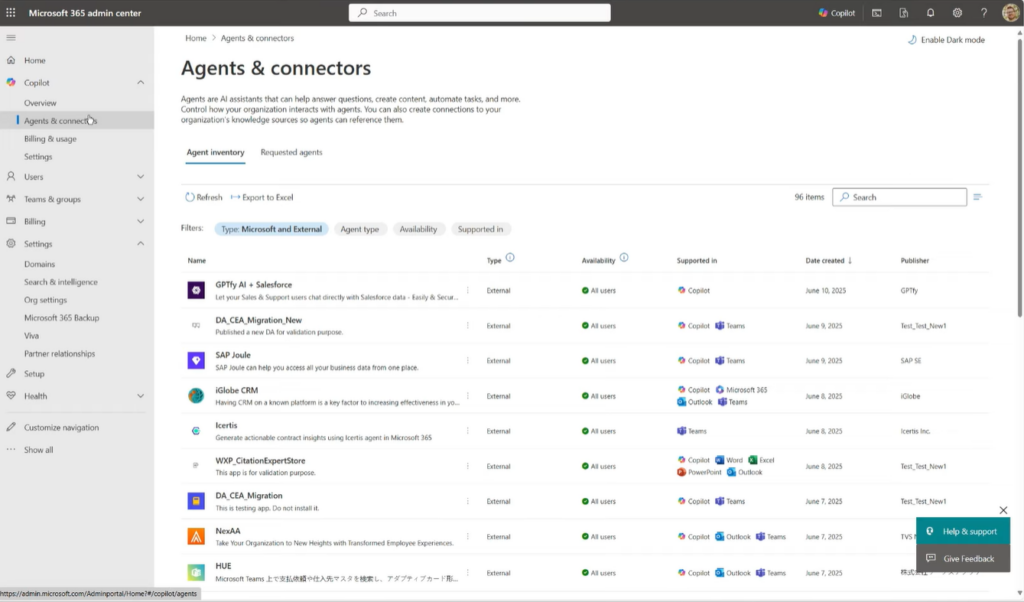Open the account profile picture

1010,13
